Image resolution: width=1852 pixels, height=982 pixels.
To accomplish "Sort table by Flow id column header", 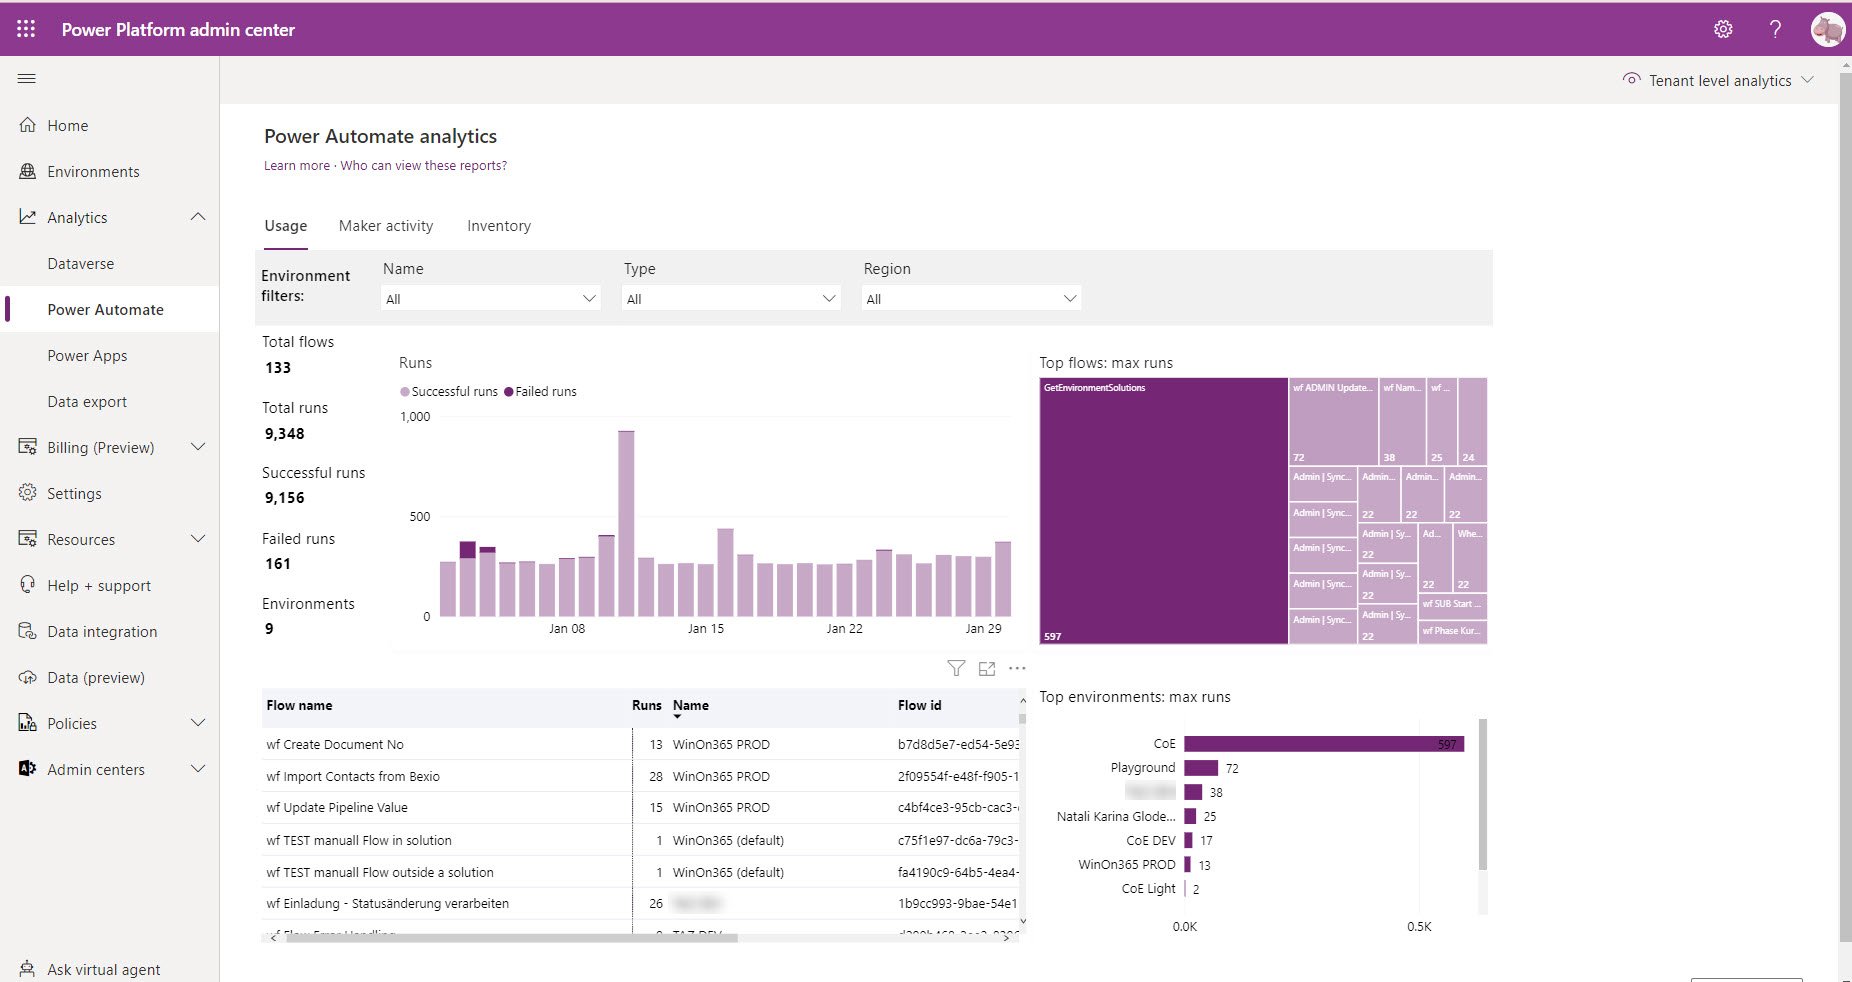I will 920,705.
